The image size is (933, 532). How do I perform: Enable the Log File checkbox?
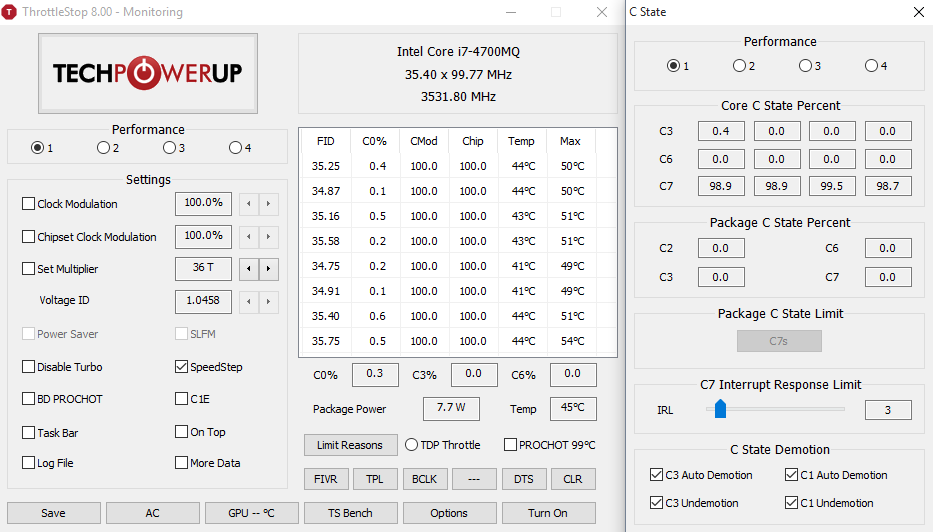(x=28, y=462)
